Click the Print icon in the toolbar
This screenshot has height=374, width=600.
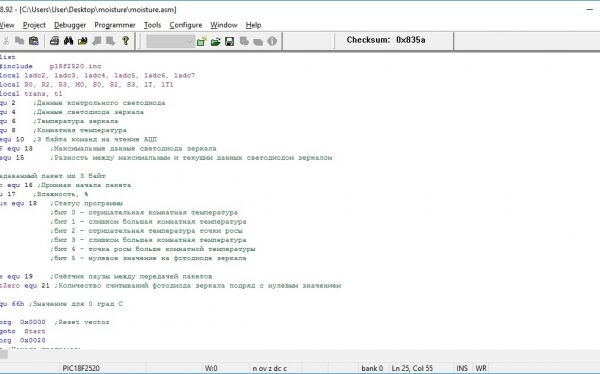54,41
